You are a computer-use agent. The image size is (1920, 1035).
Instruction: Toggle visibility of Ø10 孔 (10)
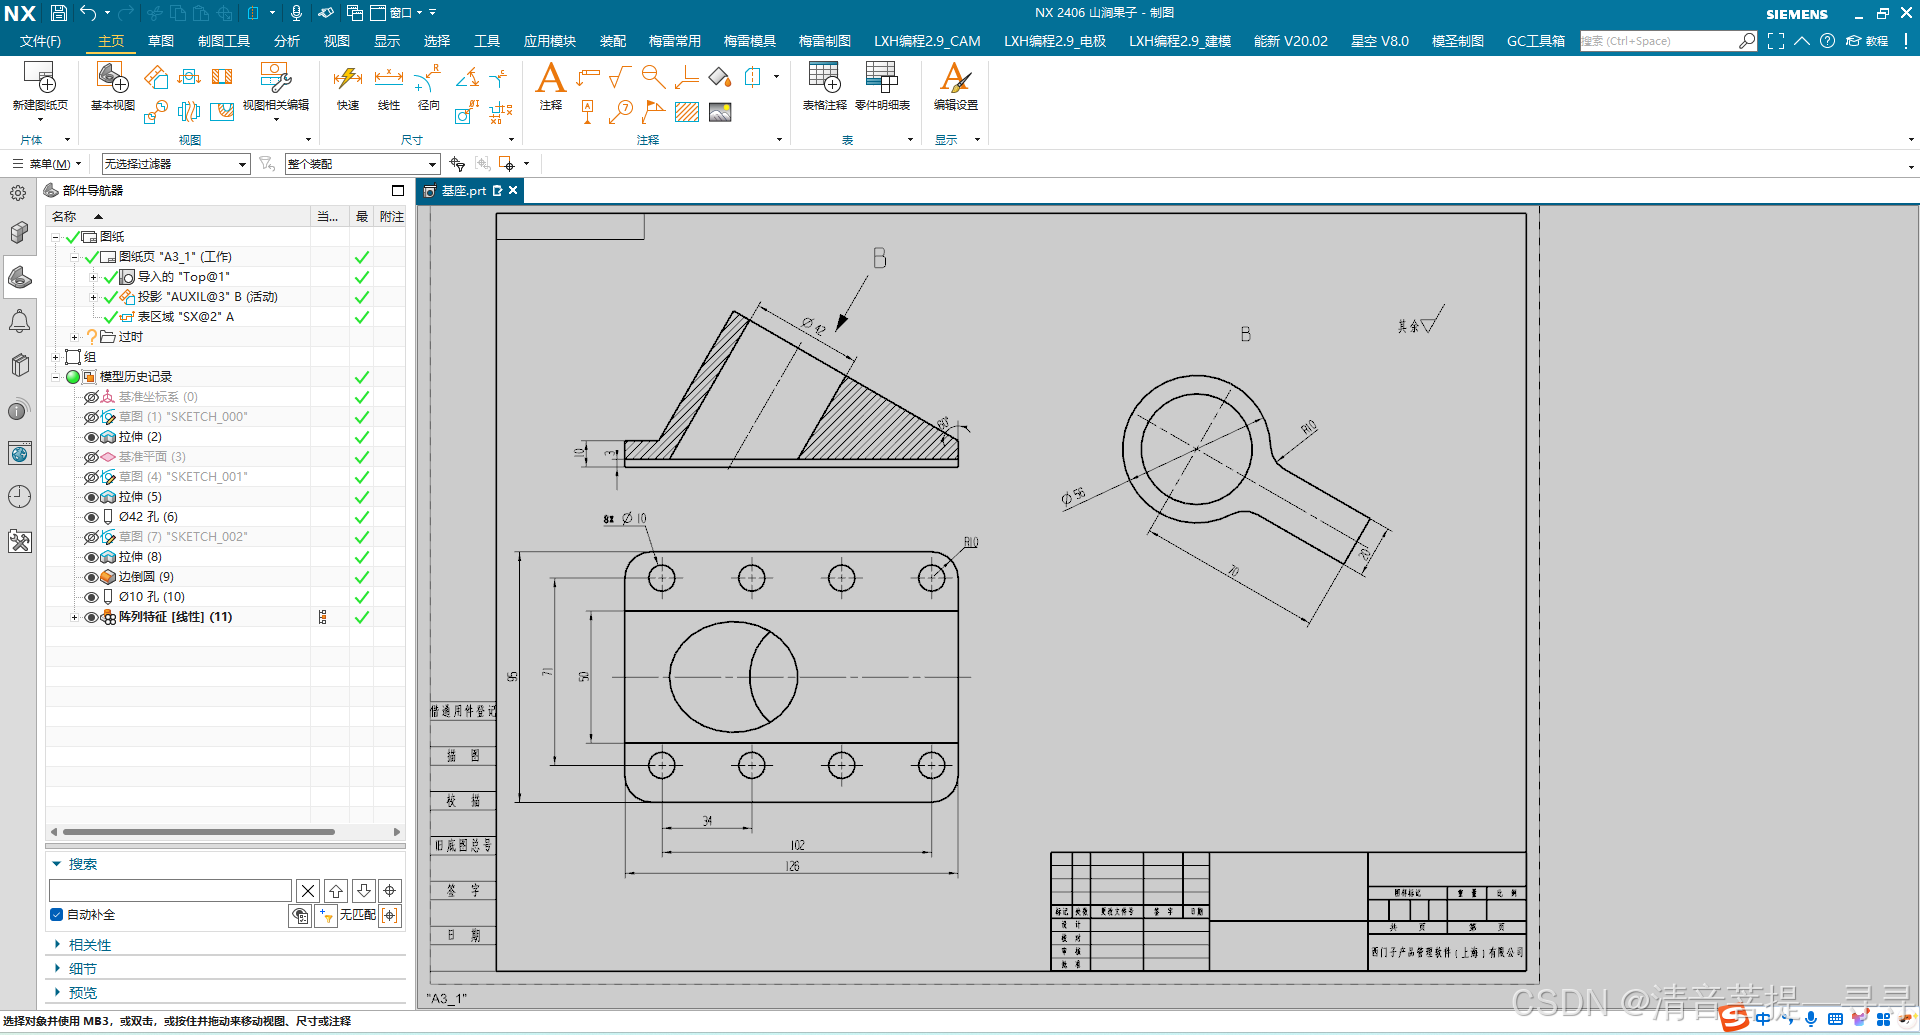[91, 597]
